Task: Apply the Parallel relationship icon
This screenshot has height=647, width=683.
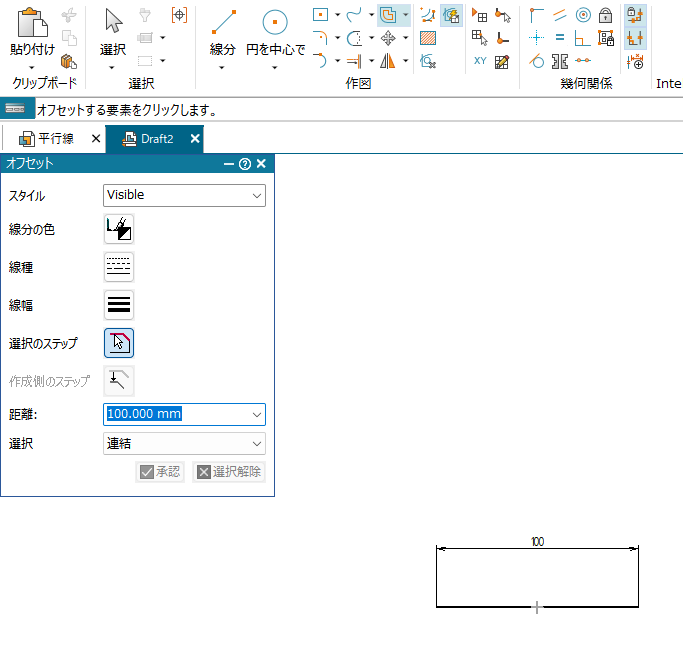Action: pyautogui.click(x=560, y=15)
